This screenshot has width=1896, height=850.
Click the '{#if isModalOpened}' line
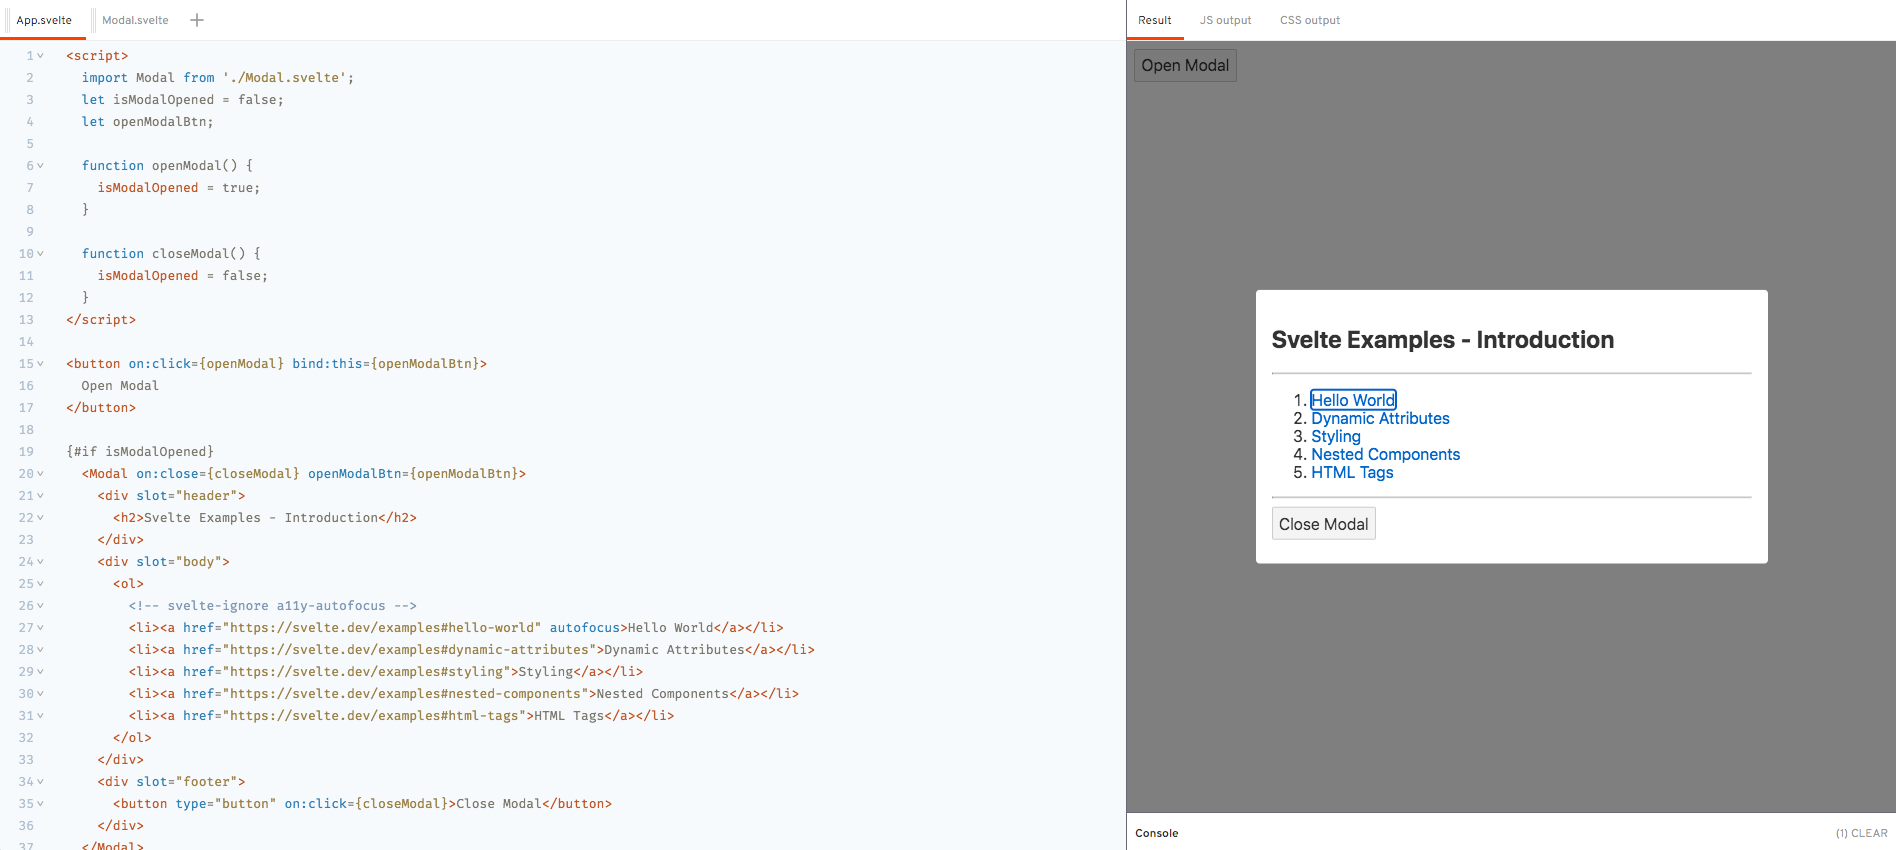pos(140,452)
